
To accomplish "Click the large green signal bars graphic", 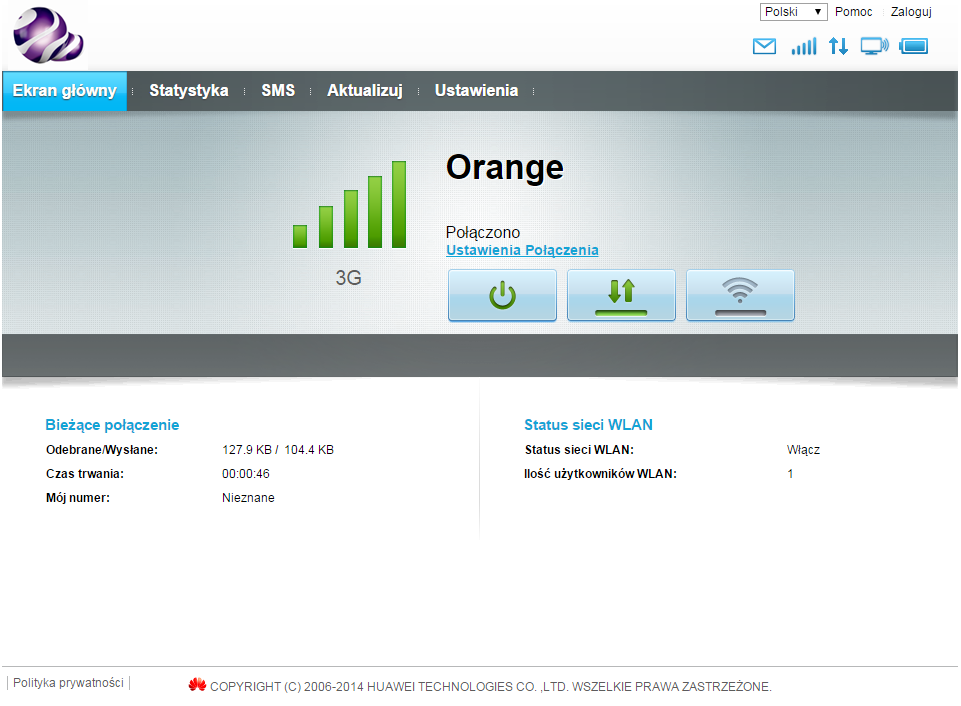I will click(x=349, y=205).
